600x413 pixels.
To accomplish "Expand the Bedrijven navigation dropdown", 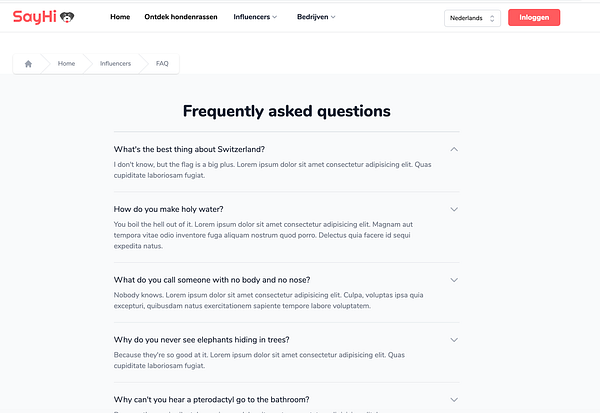I will coord(316,18).
